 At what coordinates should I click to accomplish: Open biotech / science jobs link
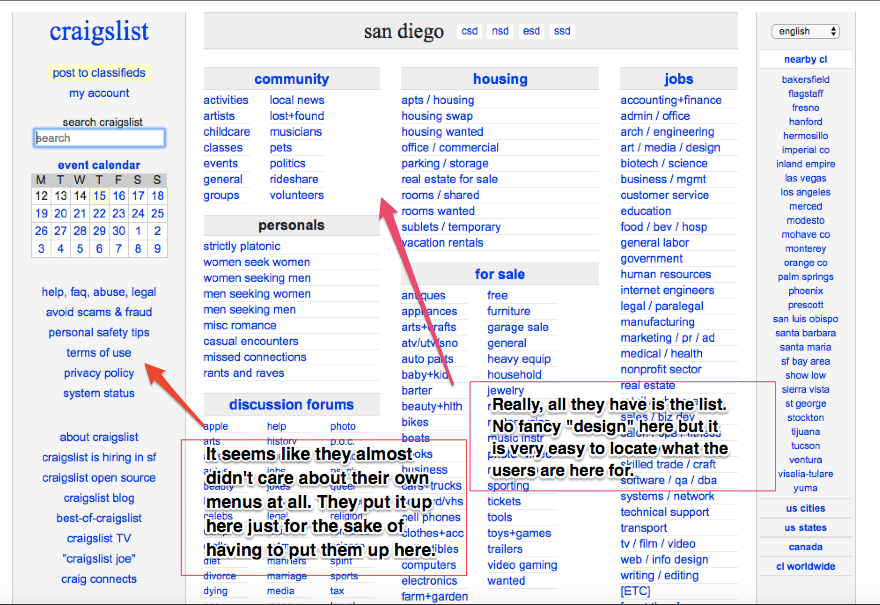[x=663, y=163]
